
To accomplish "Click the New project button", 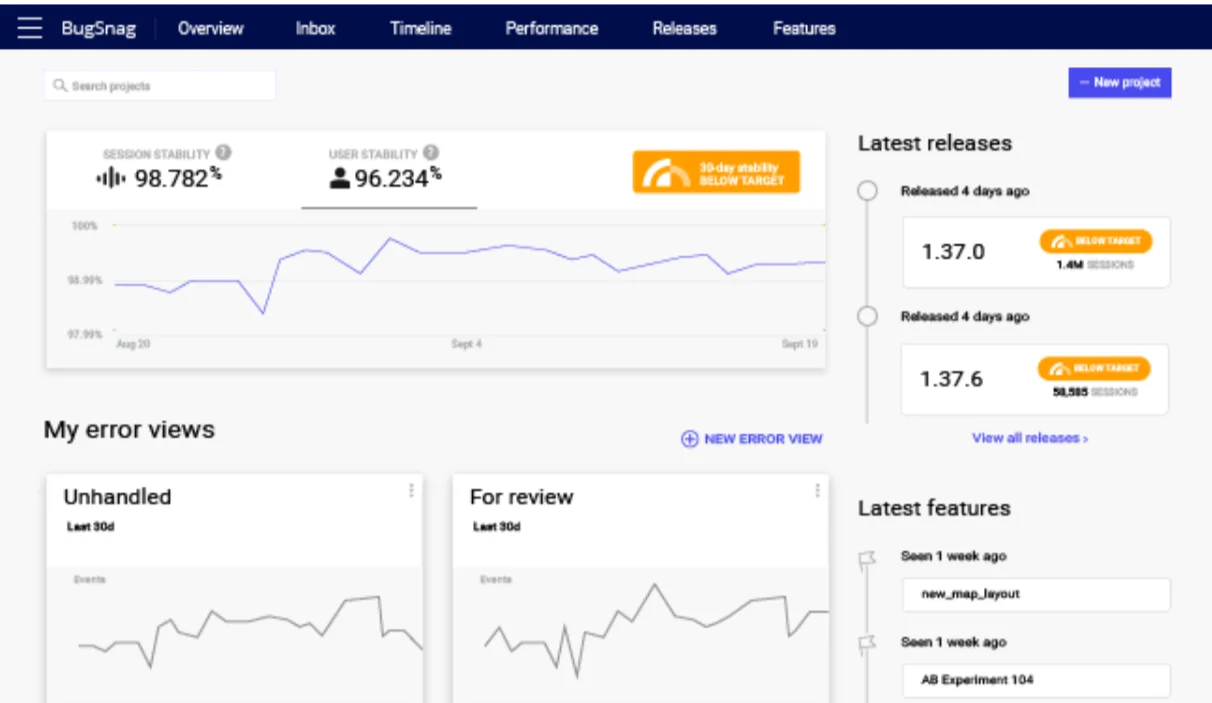I will pyautogui.click(x=1120, y=82).
